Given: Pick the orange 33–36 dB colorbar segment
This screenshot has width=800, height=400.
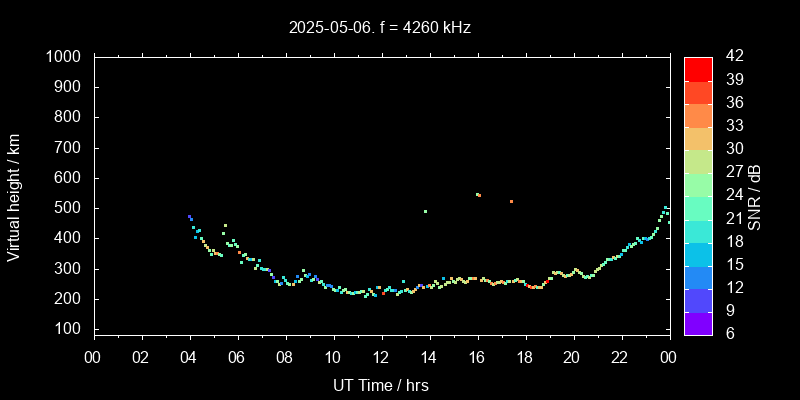Looking at the screenshot, I should pyautogui.click(x=698, y=115).
